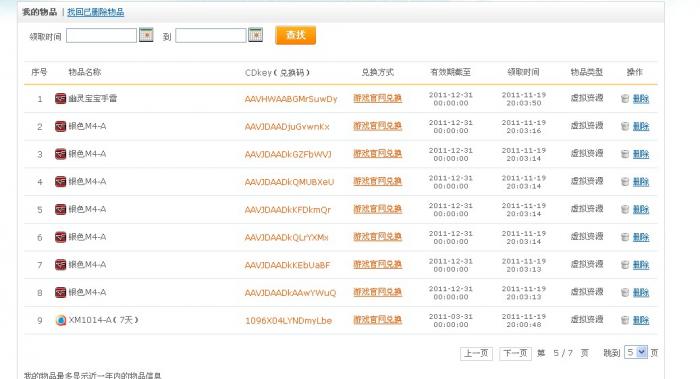Select CDkey AAVJDAADkKEbUaBF
700x379 pixels.
click(x=287, y=265)
